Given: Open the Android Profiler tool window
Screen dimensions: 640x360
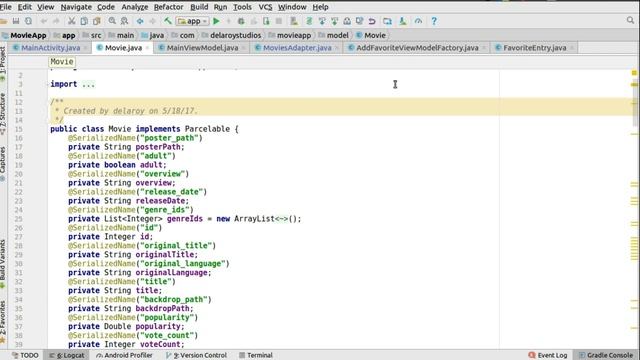Looking at the screenshot, I should click(x=124, y=355).
